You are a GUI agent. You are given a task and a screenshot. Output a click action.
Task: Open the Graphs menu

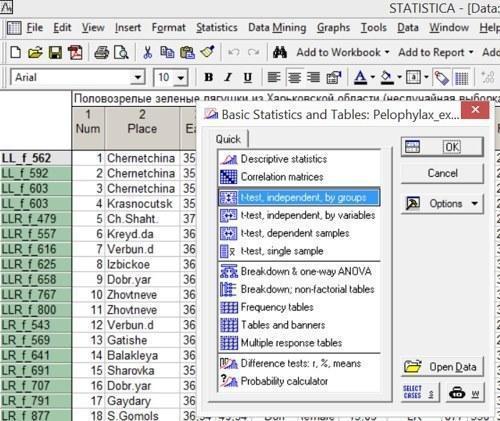point(333,28)
